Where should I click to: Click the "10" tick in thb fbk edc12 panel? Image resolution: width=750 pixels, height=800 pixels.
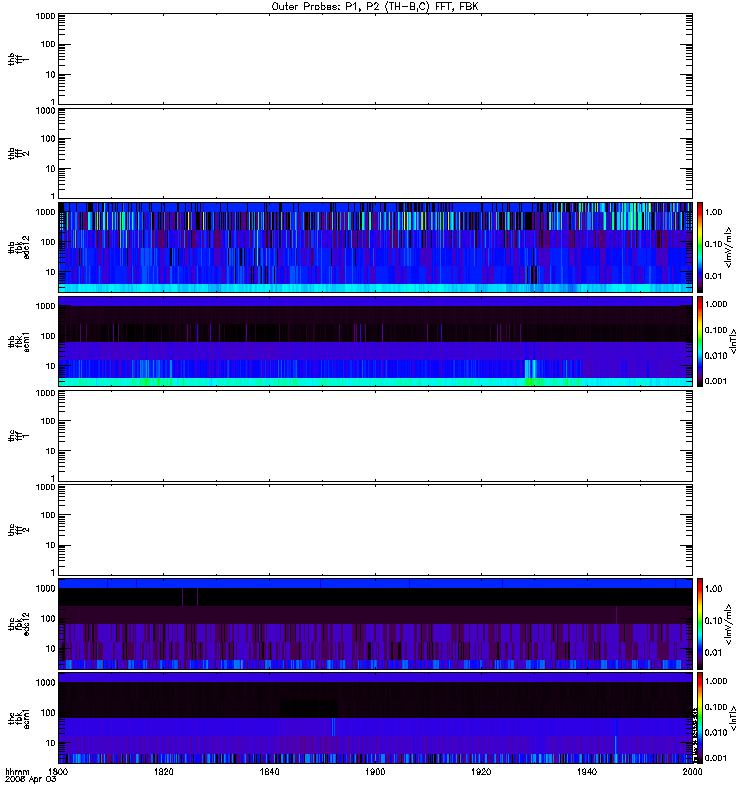51,272
